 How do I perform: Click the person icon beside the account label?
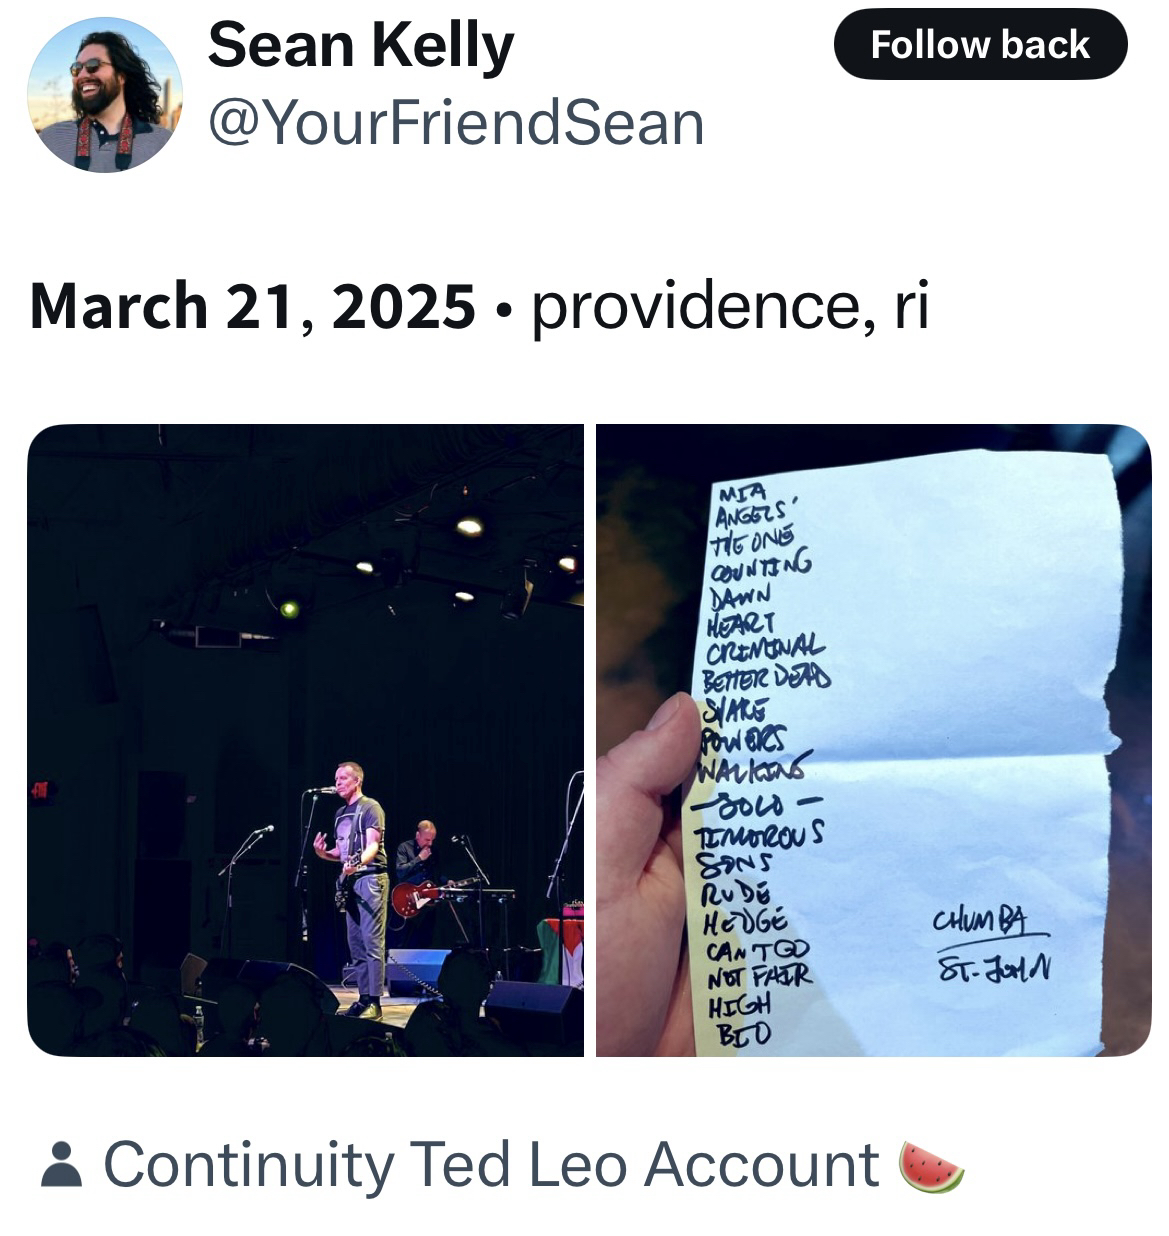coord(61,1165)
